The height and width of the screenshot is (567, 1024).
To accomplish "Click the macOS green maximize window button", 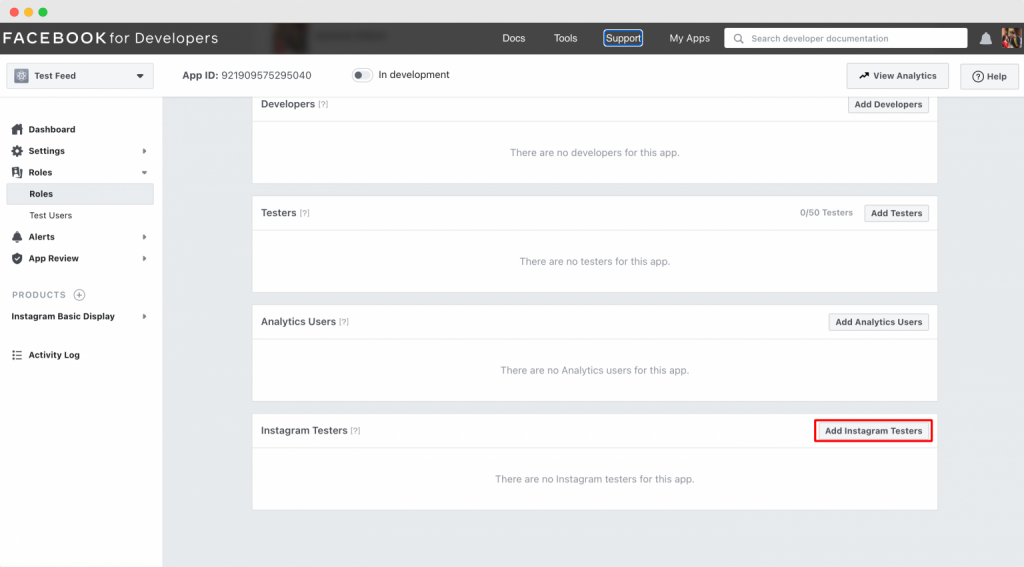I will pos(43,12).
